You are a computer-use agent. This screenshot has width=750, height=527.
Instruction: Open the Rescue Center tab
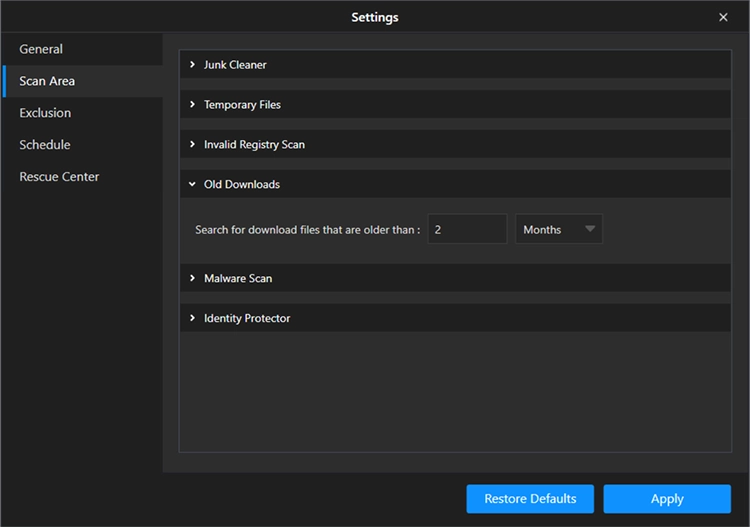pyautogui.click(x=59, y=177)
